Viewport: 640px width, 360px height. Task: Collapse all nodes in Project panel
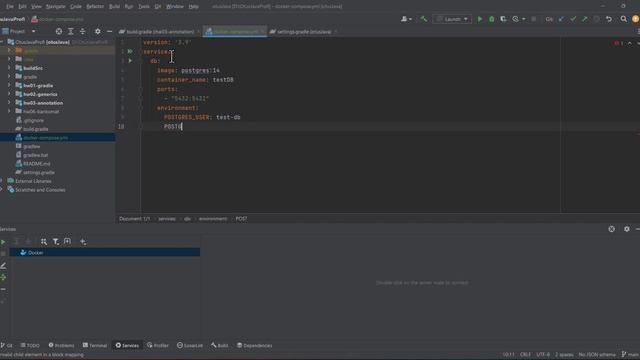pyautogui.click(x=82, y=31)
